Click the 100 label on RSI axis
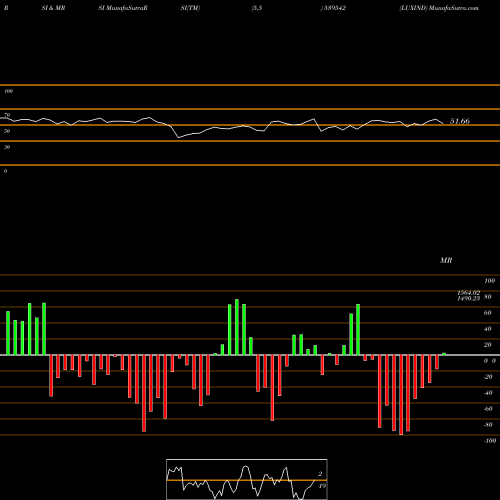Image resolution: width=500 pixels, height=500 pixels. (x=8, y=91)
